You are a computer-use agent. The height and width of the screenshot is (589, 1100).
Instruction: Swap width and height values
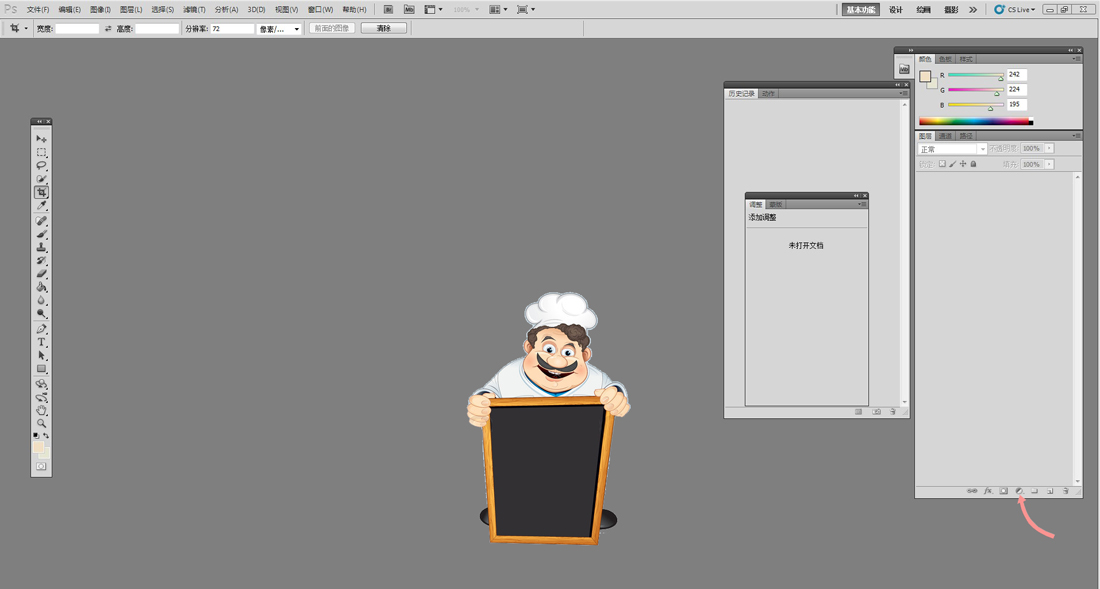pos(108,29)
